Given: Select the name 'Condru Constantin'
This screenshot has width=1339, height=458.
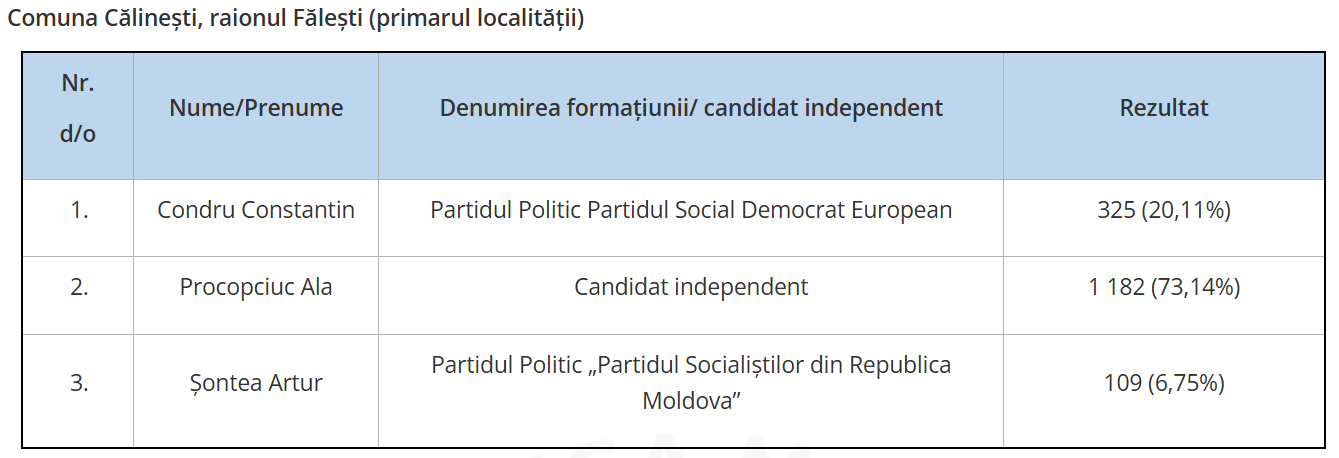Looking at the screenshot, I should (x=256, y=210).
